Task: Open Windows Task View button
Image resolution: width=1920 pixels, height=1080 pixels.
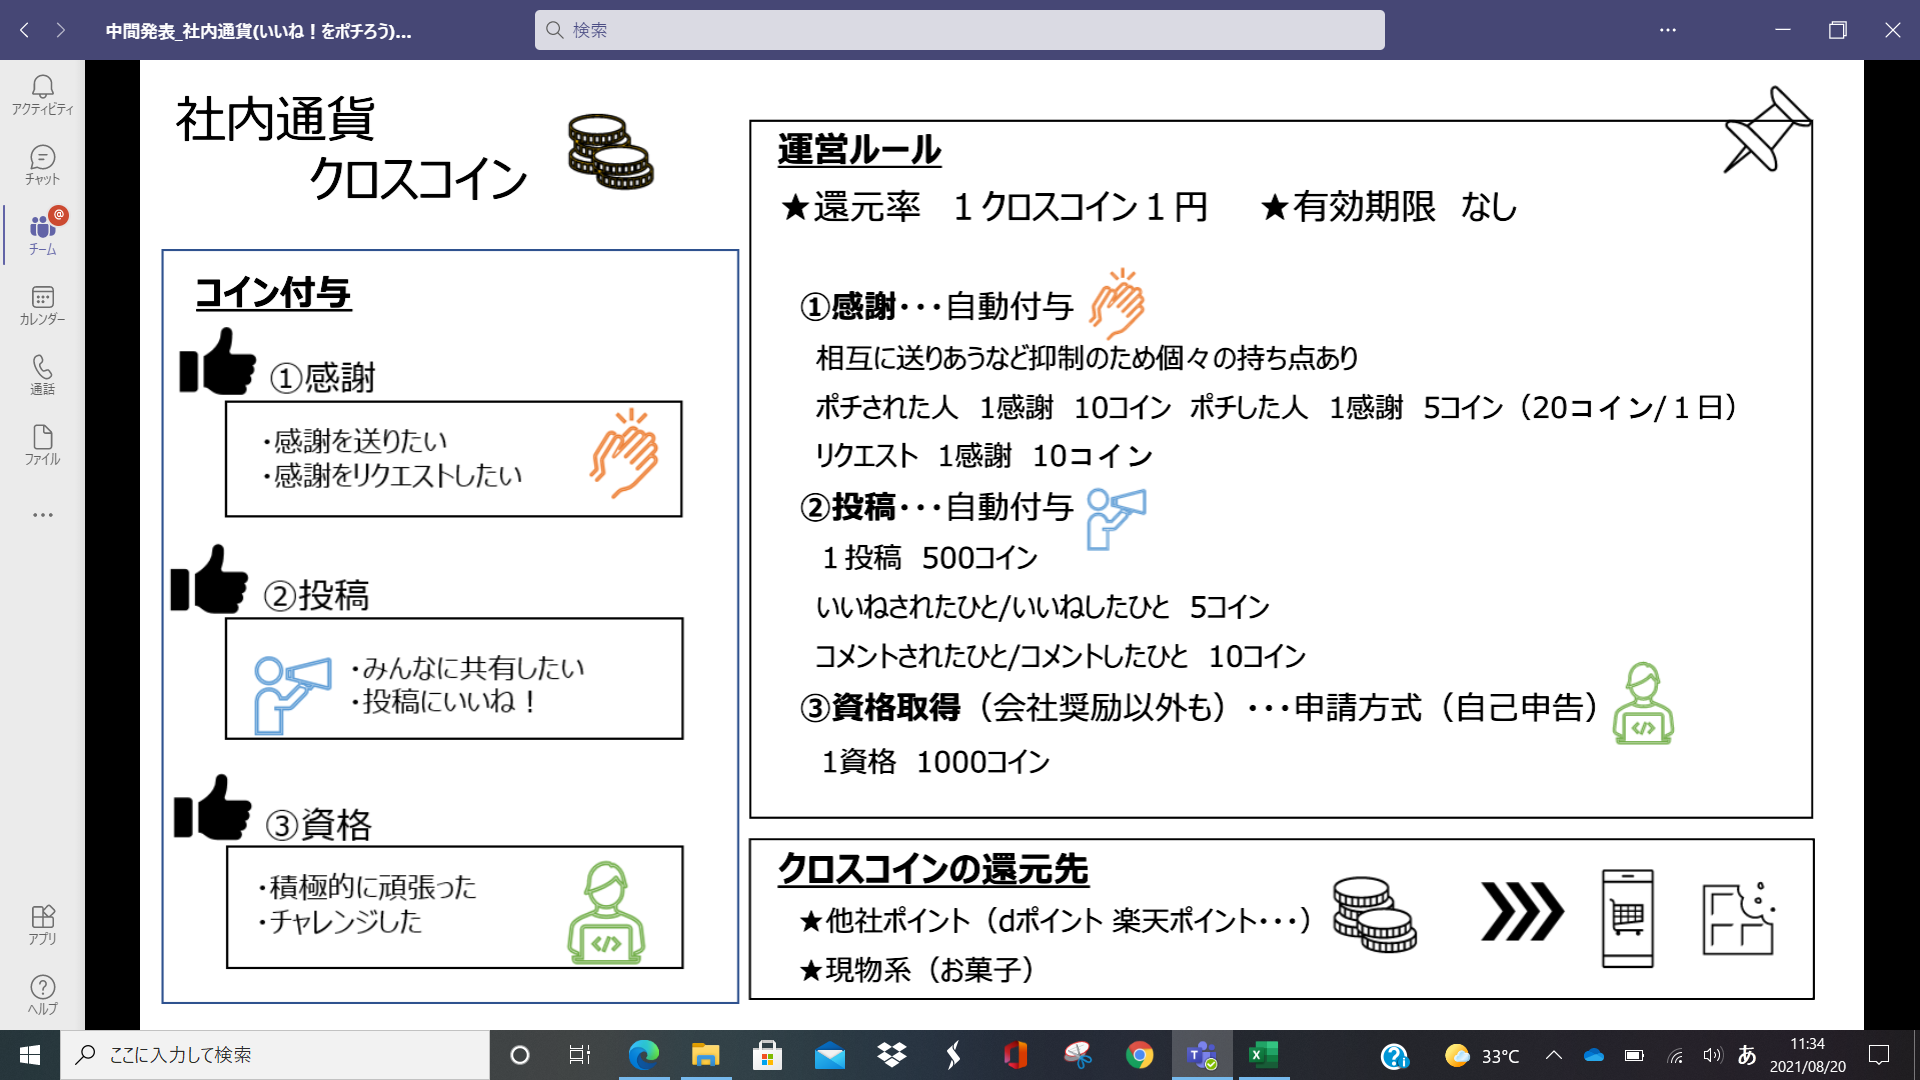Action: (x=579, y=1055)
